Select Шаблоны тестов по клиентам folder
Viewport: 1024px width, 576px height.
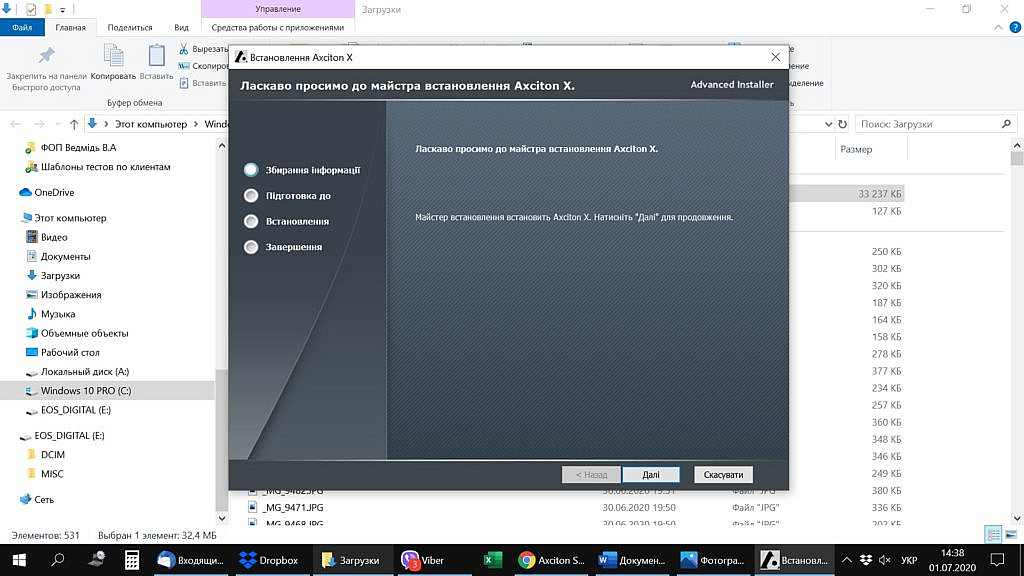point(105,167)
